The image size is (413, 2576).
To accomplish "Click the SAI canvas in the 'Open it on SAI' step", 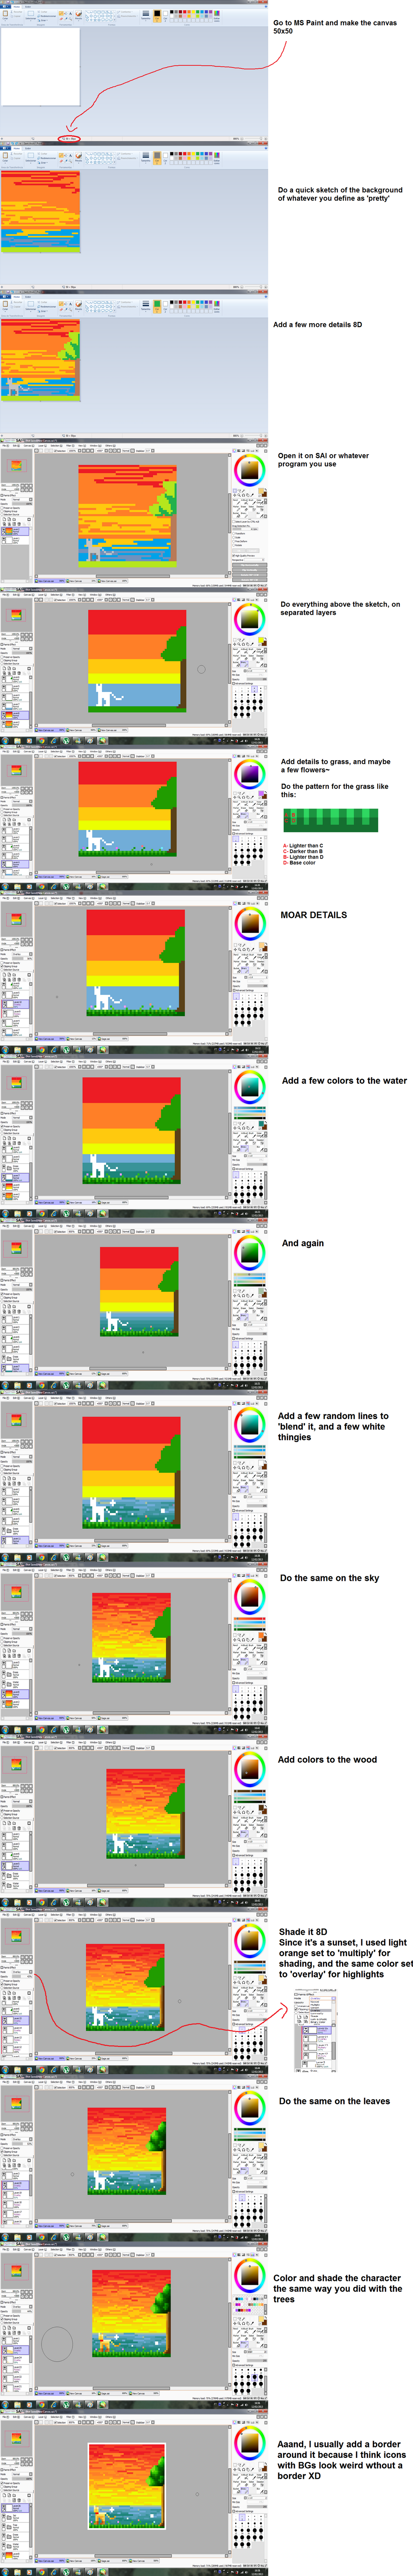I will 127,516.
